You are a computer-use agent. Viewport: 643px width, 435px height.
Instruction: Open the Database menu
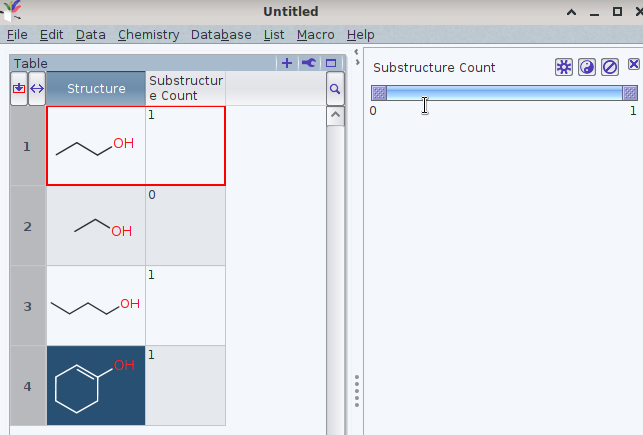point(221,34)
